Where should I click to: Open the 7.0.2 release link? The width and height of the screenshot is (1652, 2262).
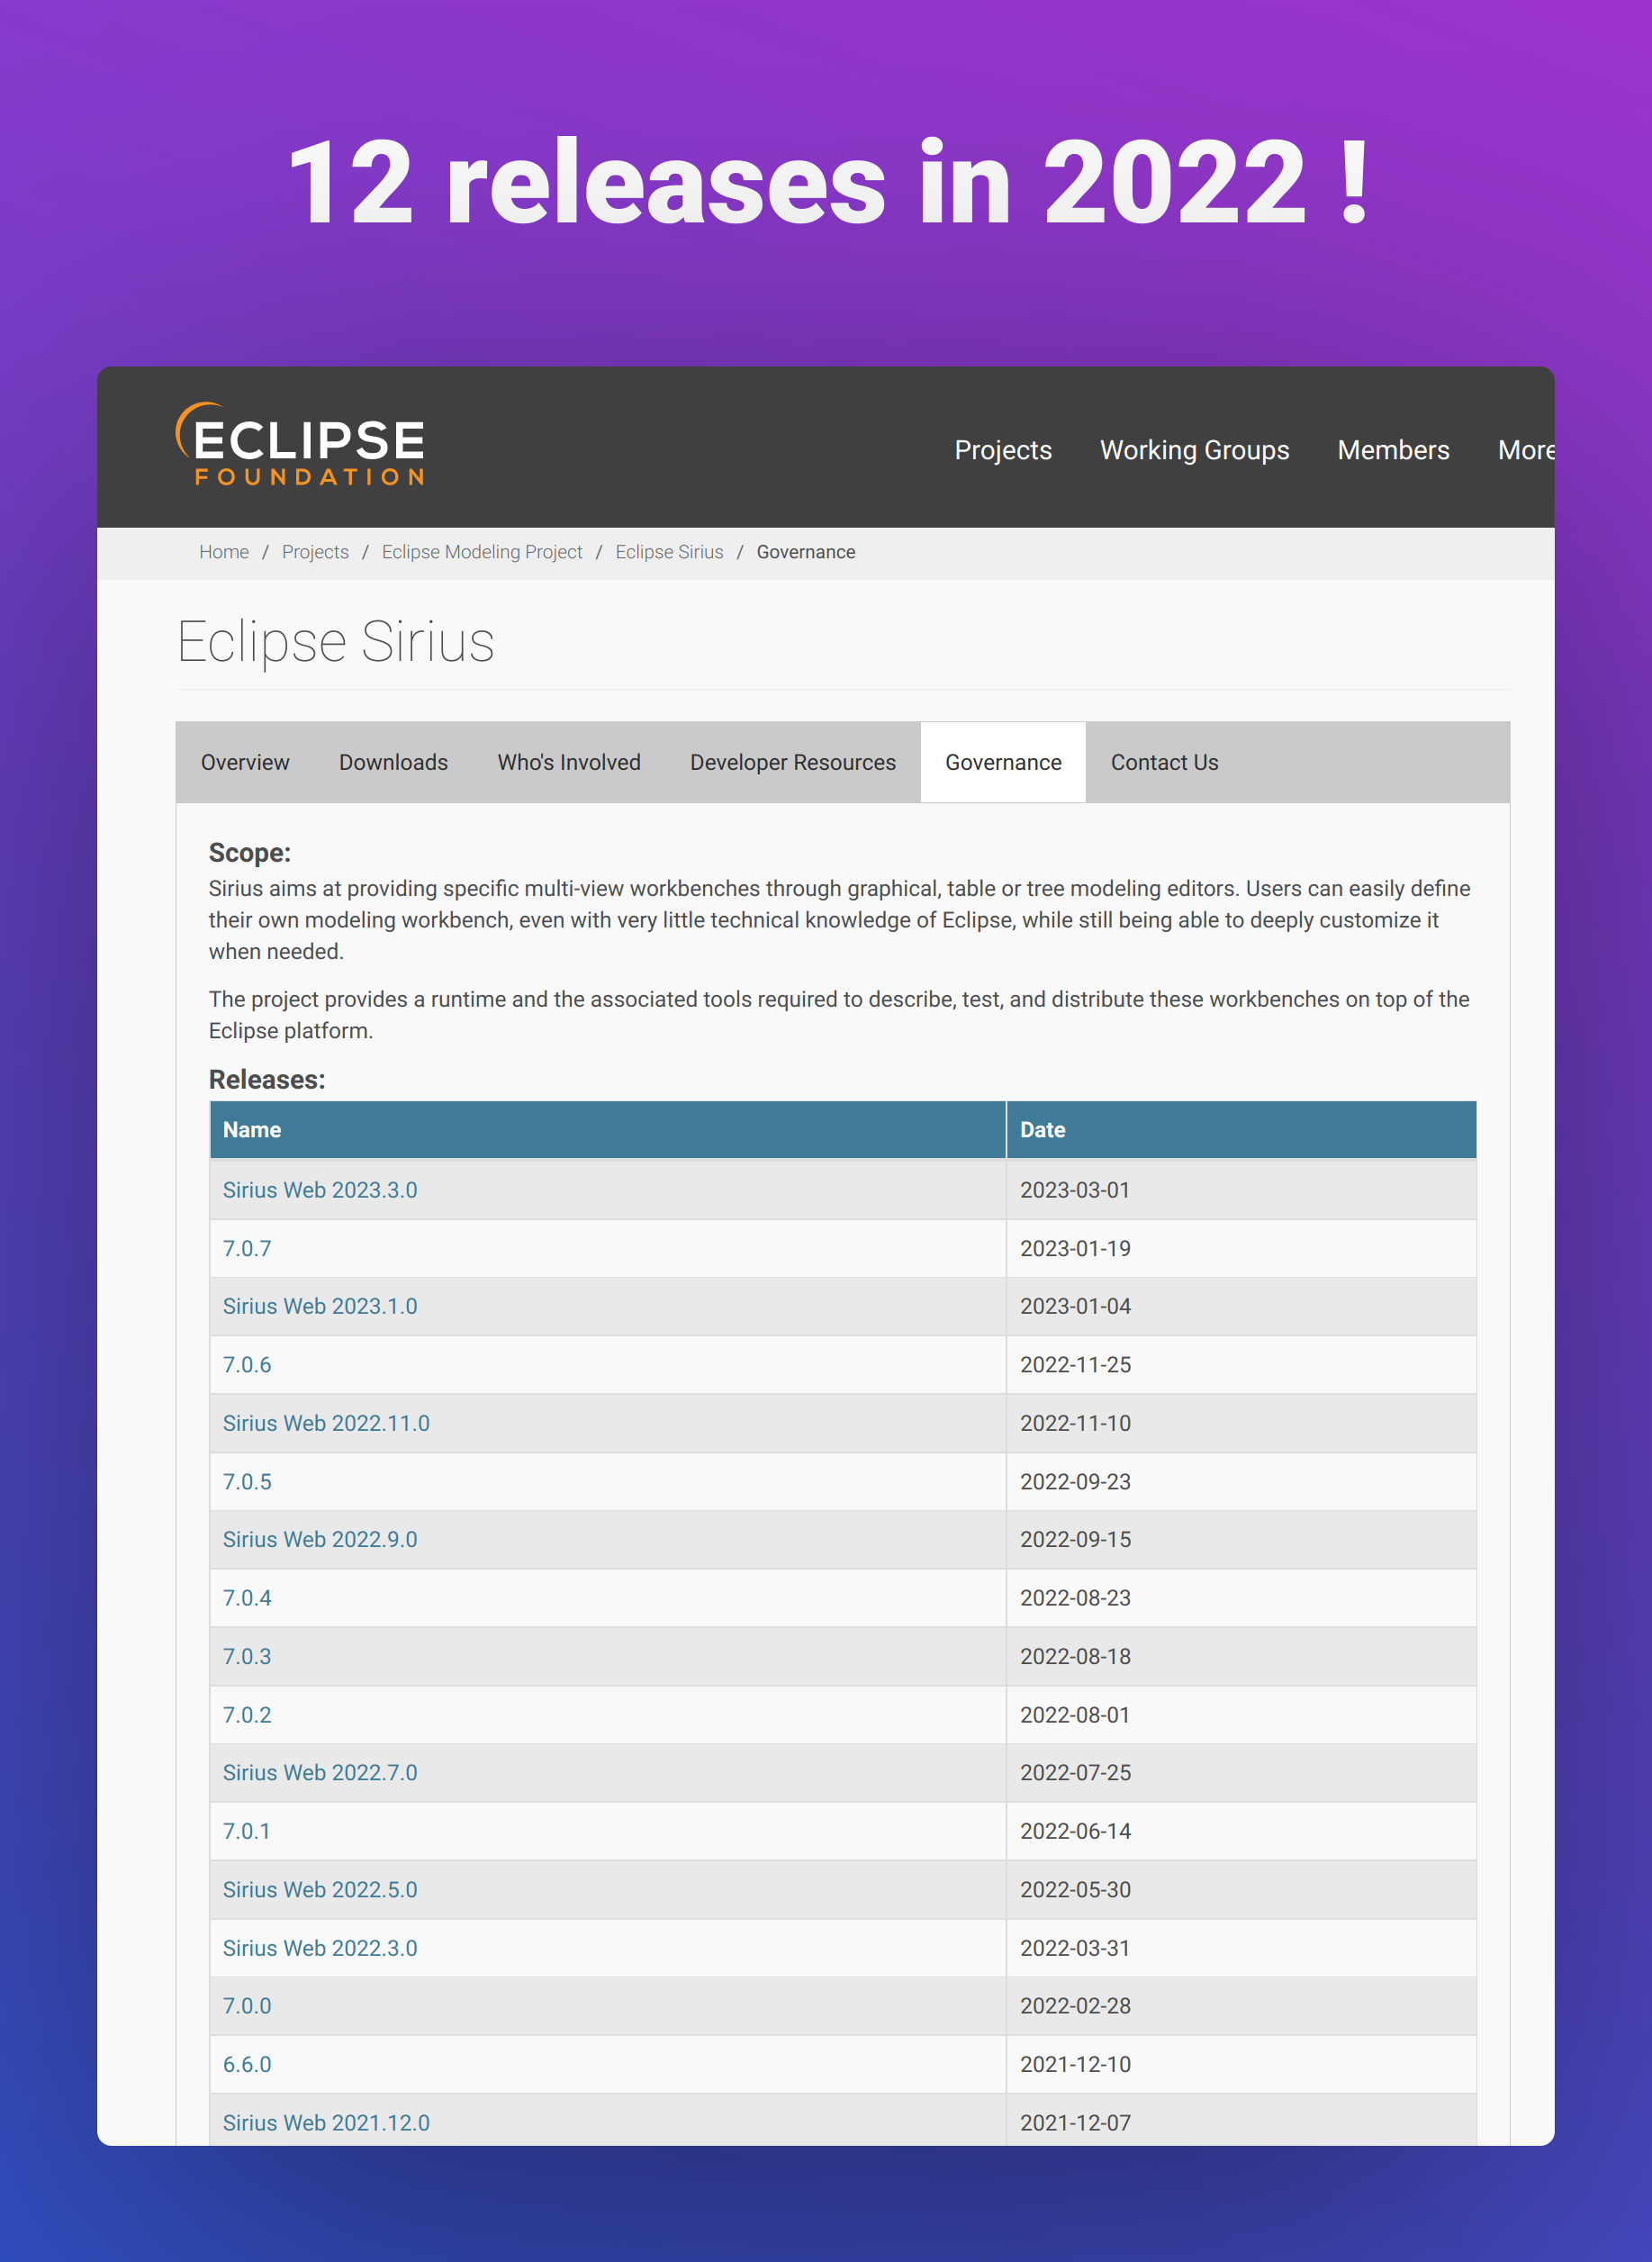247,1714
